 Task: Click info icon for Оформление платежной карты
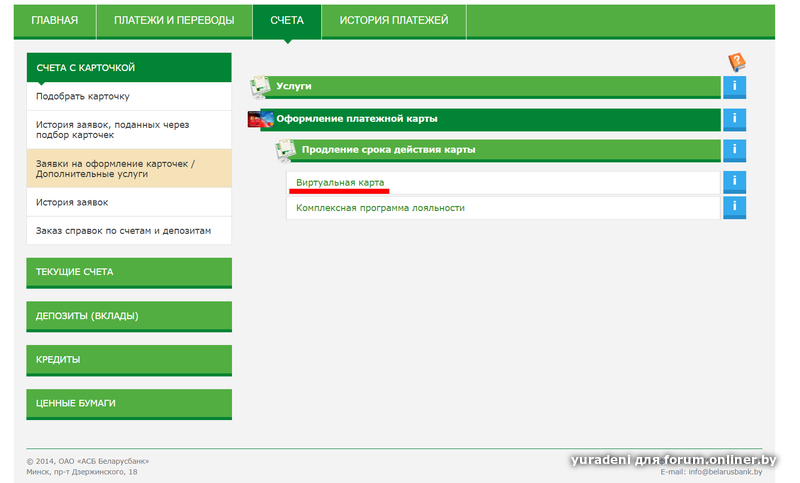click(x=734, y=119)
